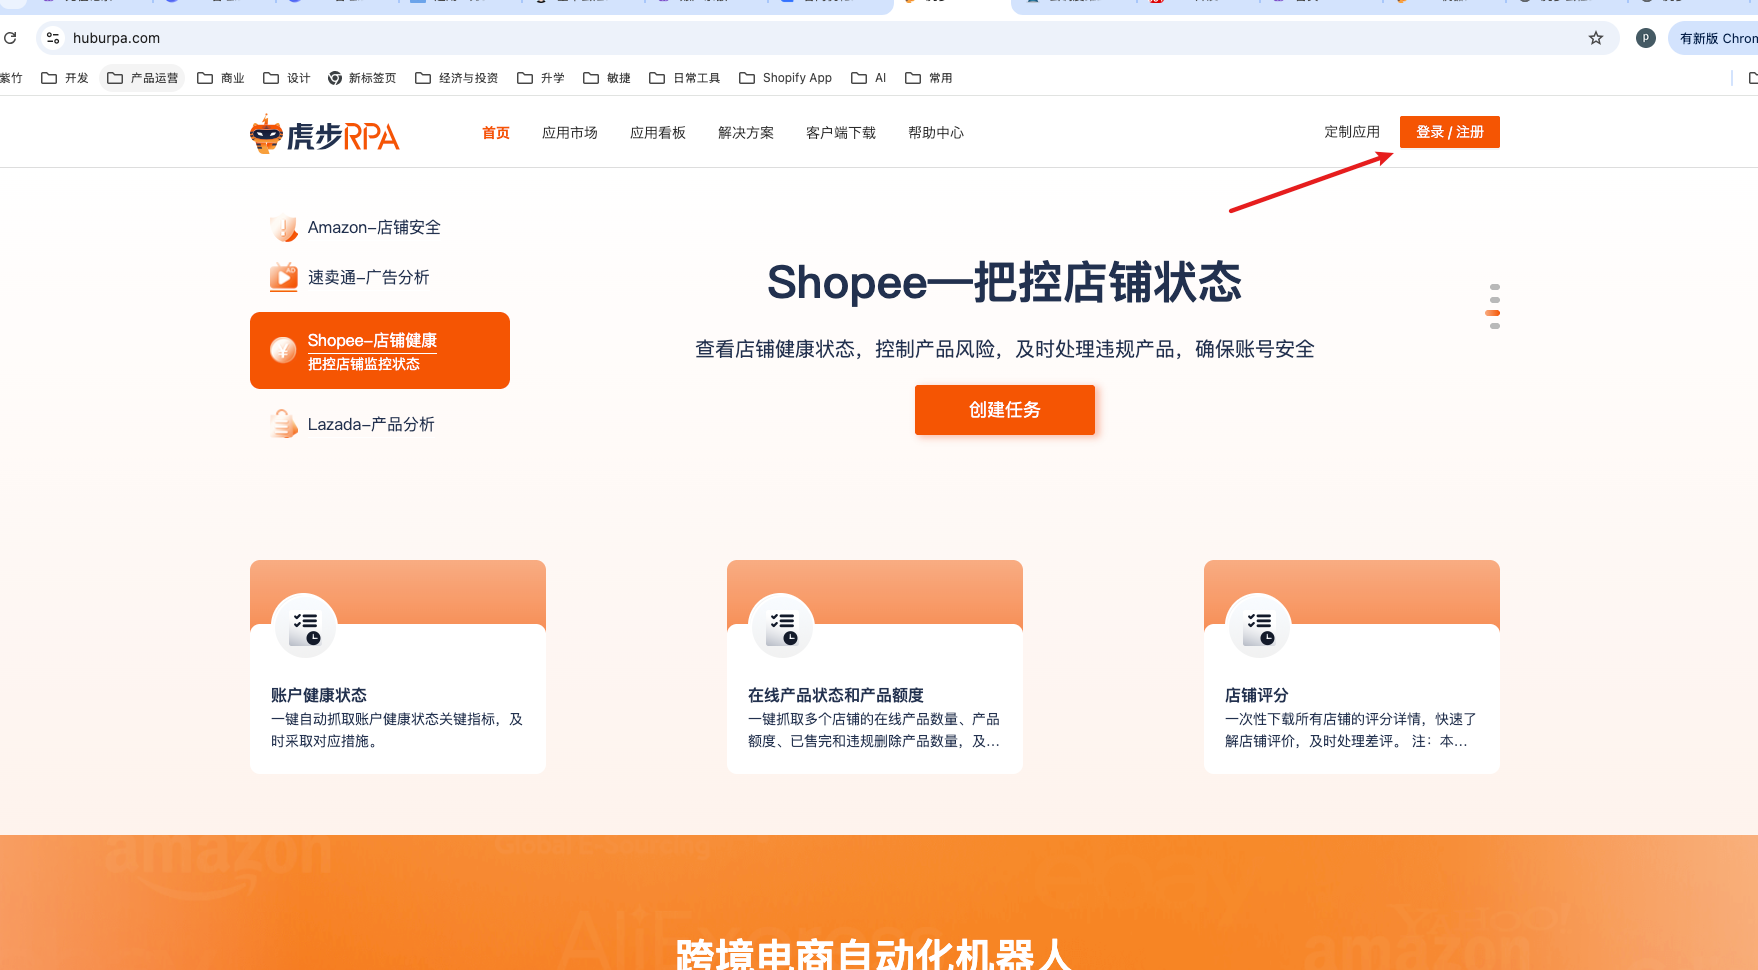Image resolution: width=1758 pixels, height=970 pixels.
Task: Open the 敏捷 bookmark folder
Action: pos(607,78)
